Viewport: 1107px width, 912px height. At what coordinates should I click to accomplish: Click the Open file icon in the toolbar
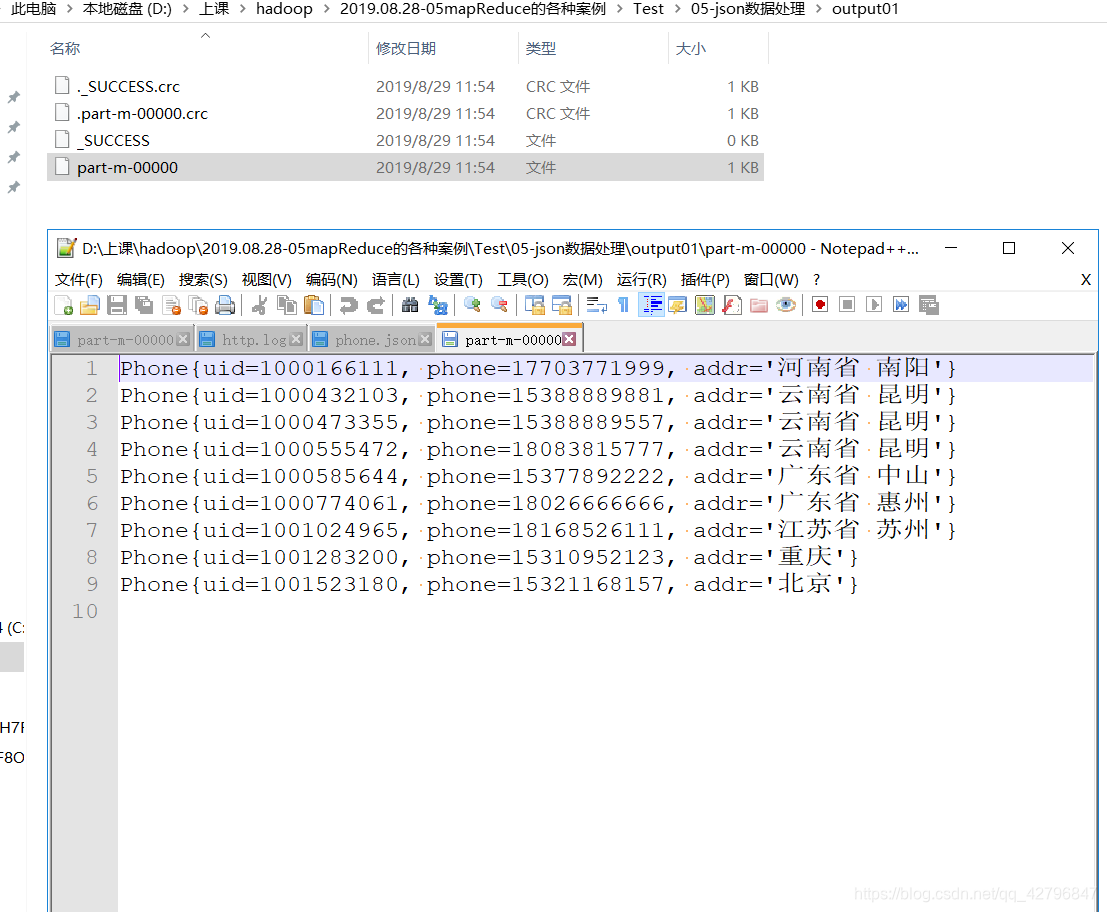(x=90, y=306)
